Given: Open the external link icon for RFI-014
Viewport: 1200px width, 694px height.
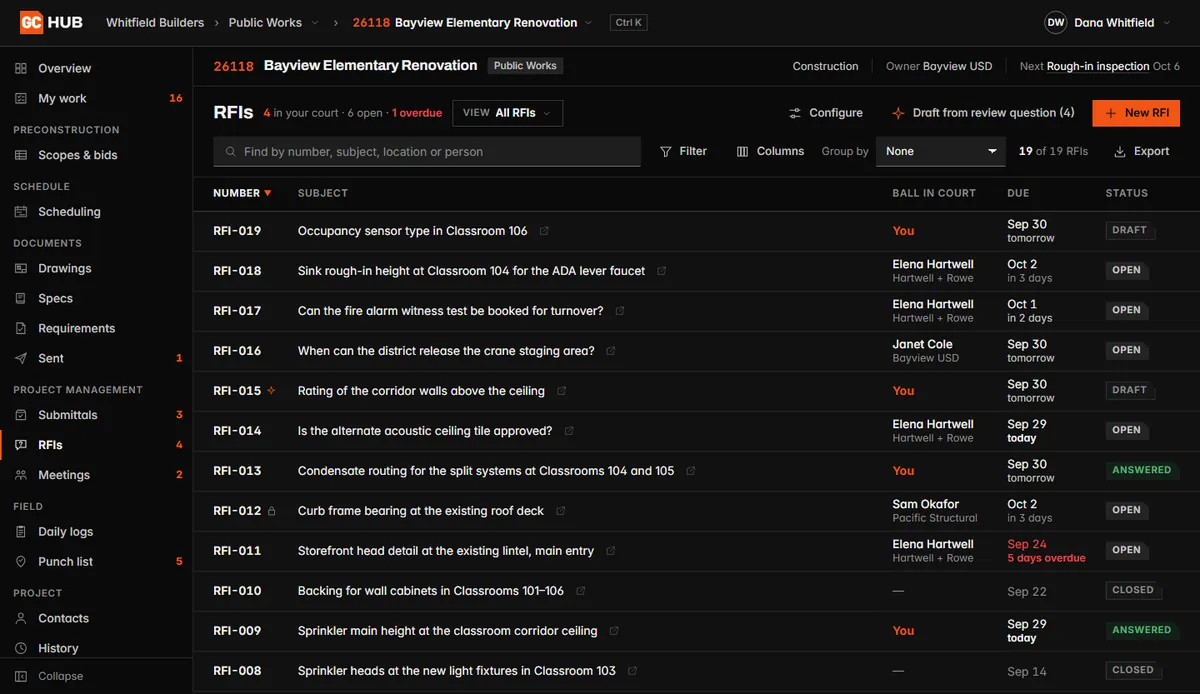Looking at the screenshot, I should pos(569,431).
